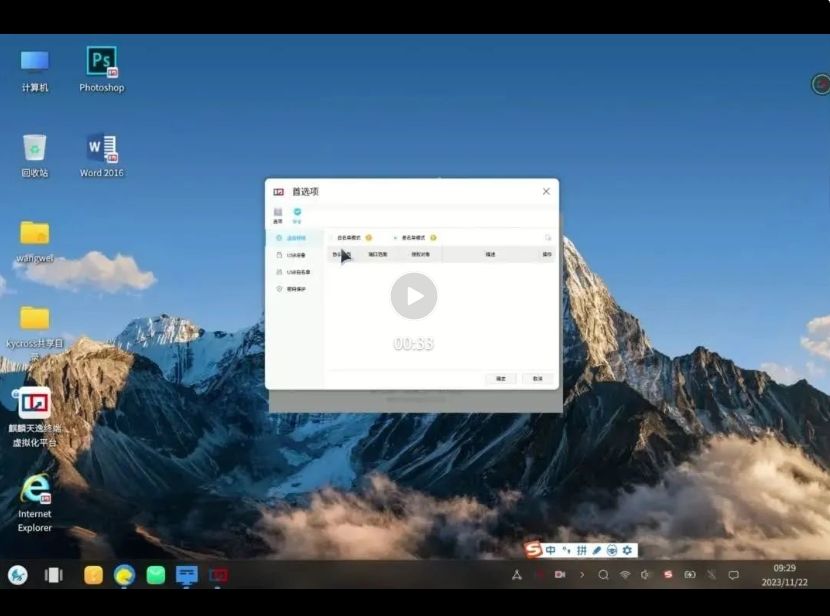The height and width of the screenshot is (616, 830).
Task: Click the 取消 cancel button in preferences dialog
Action: [x=537, y=379]
